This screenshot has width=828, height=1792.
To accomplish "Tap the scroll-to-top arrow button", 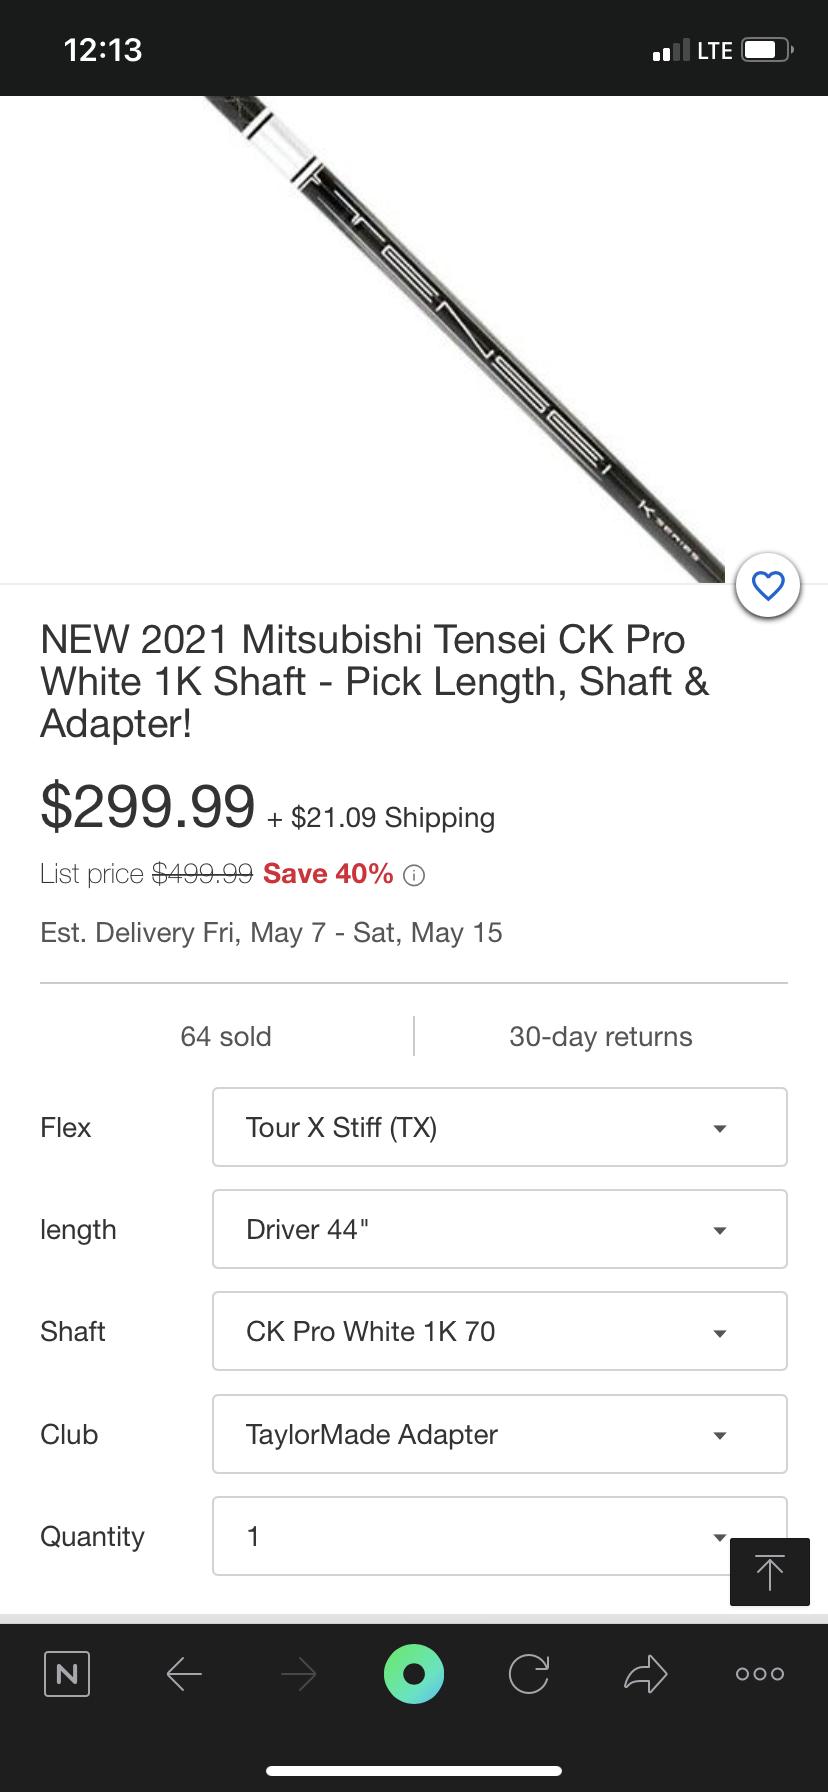I will [x=769, y=1572].
